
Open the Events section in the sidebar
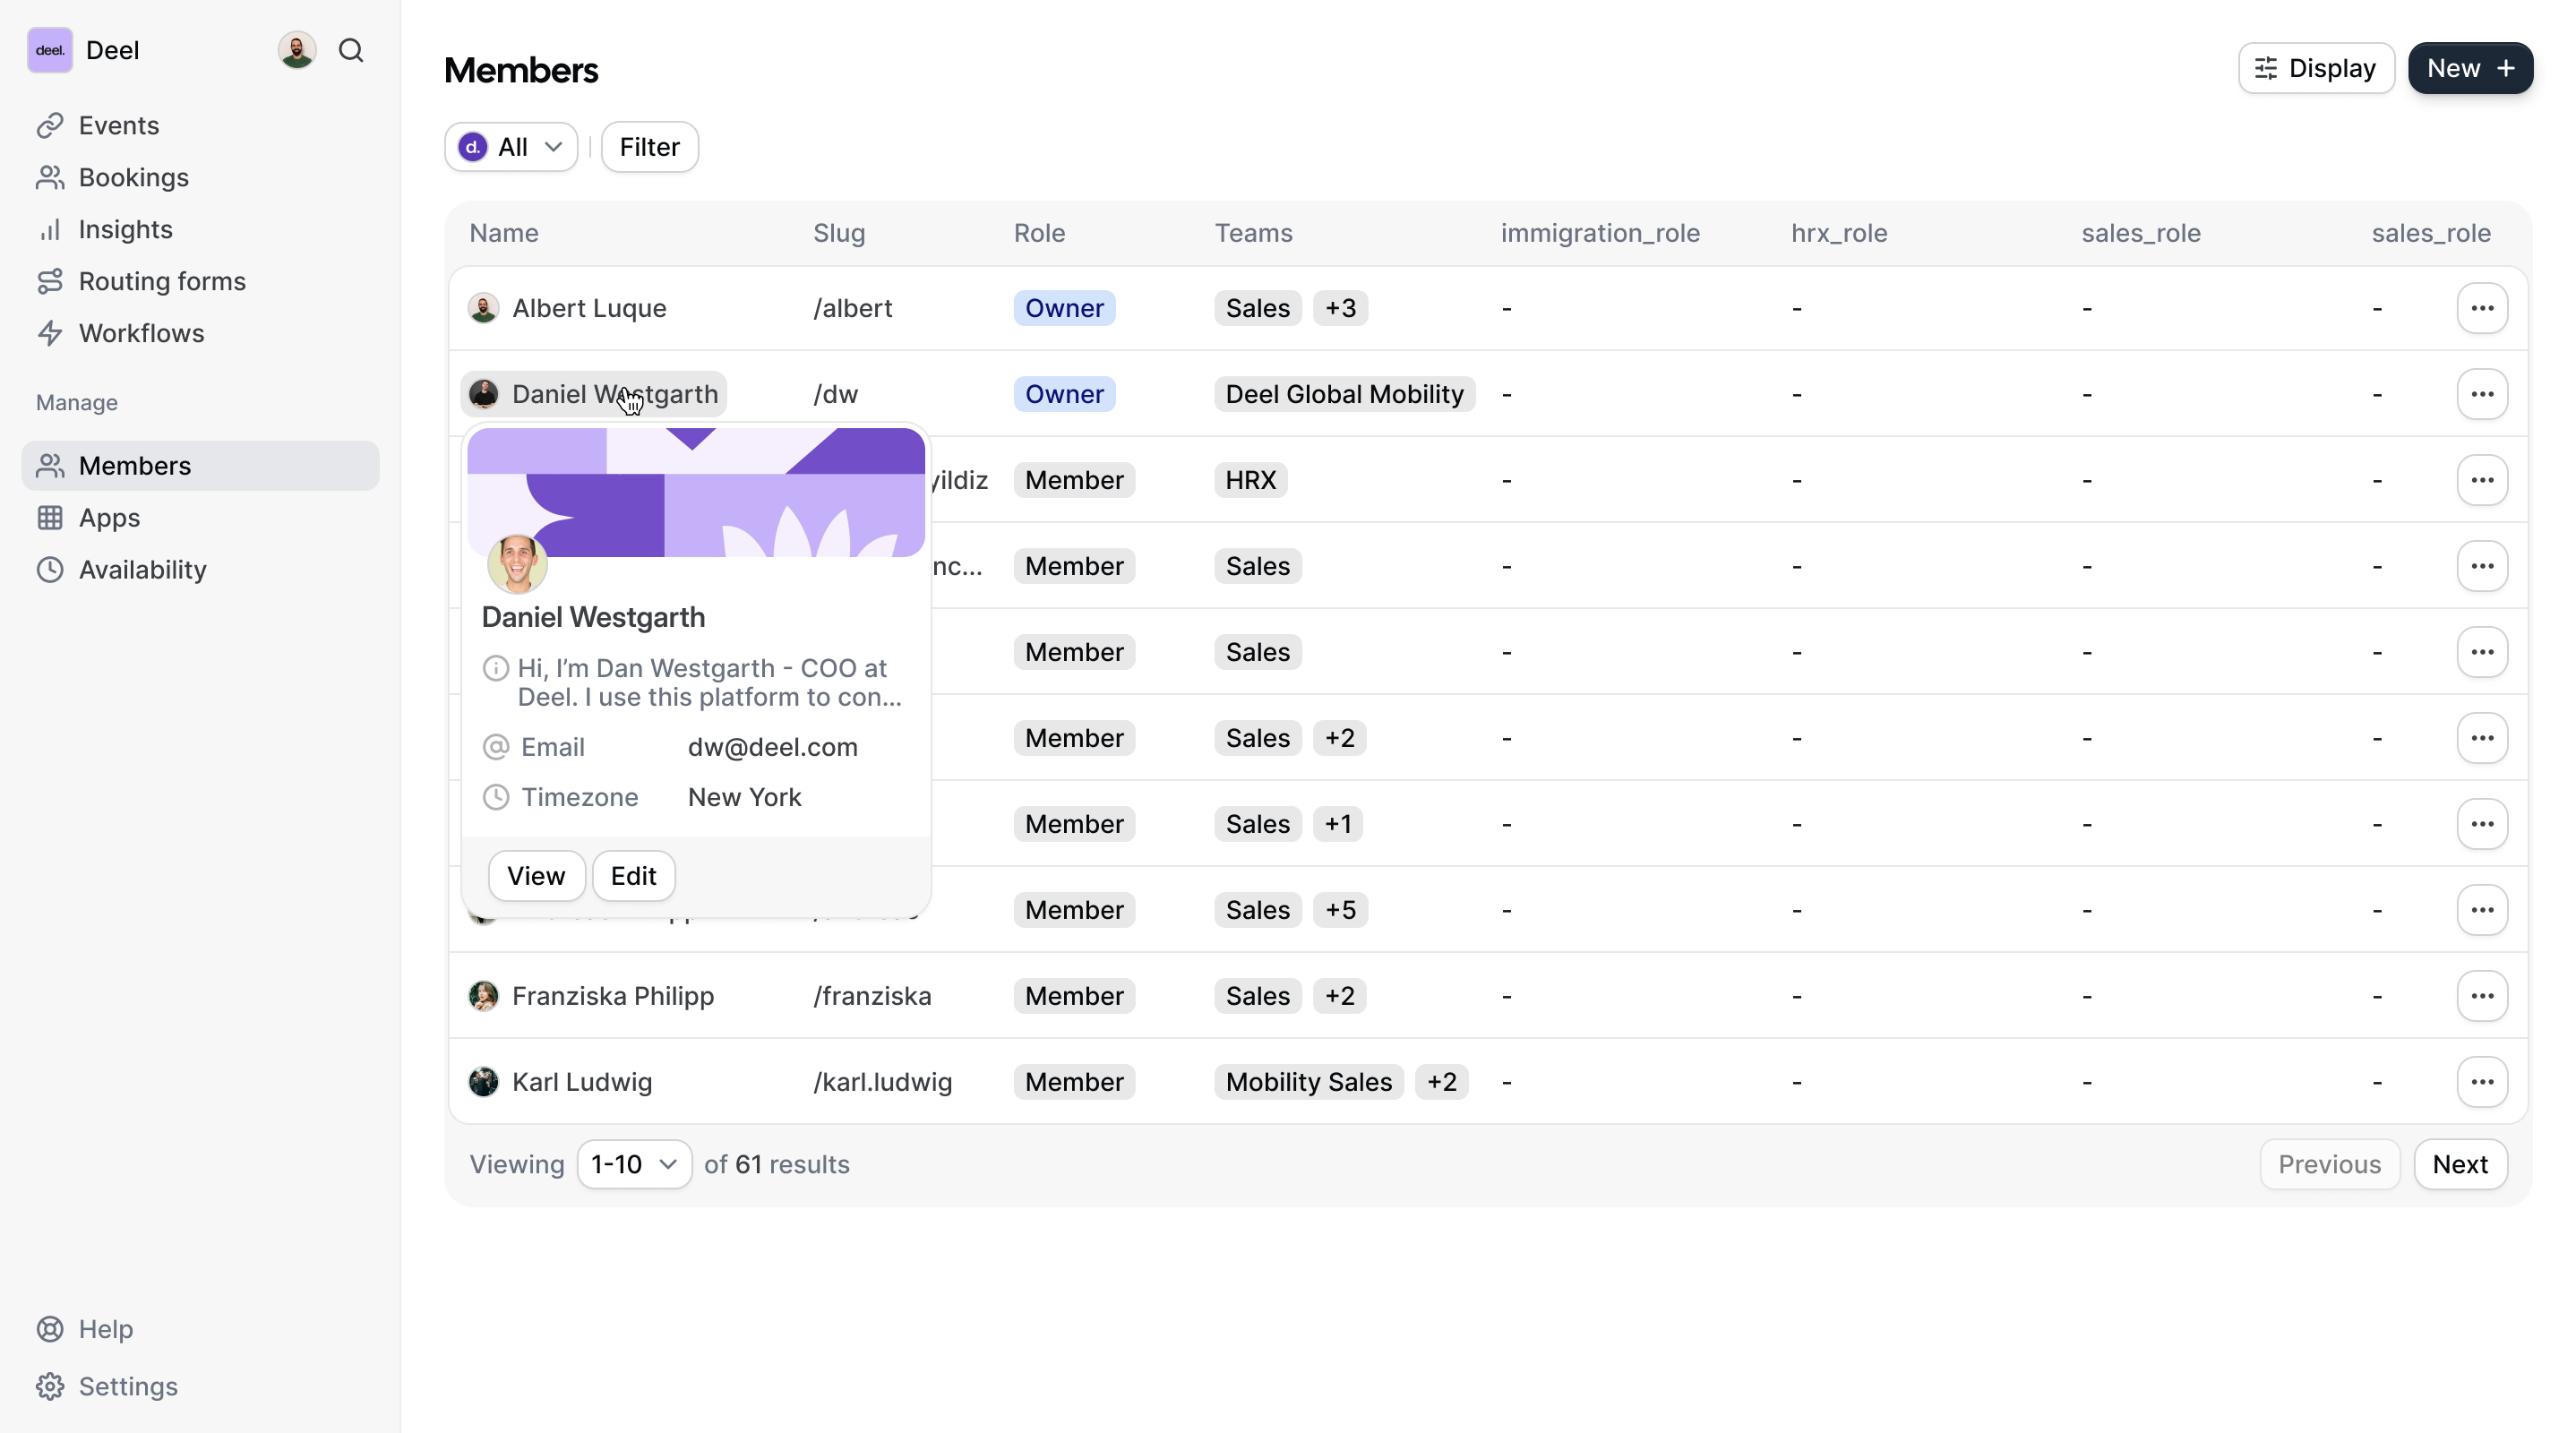point(118,125)
